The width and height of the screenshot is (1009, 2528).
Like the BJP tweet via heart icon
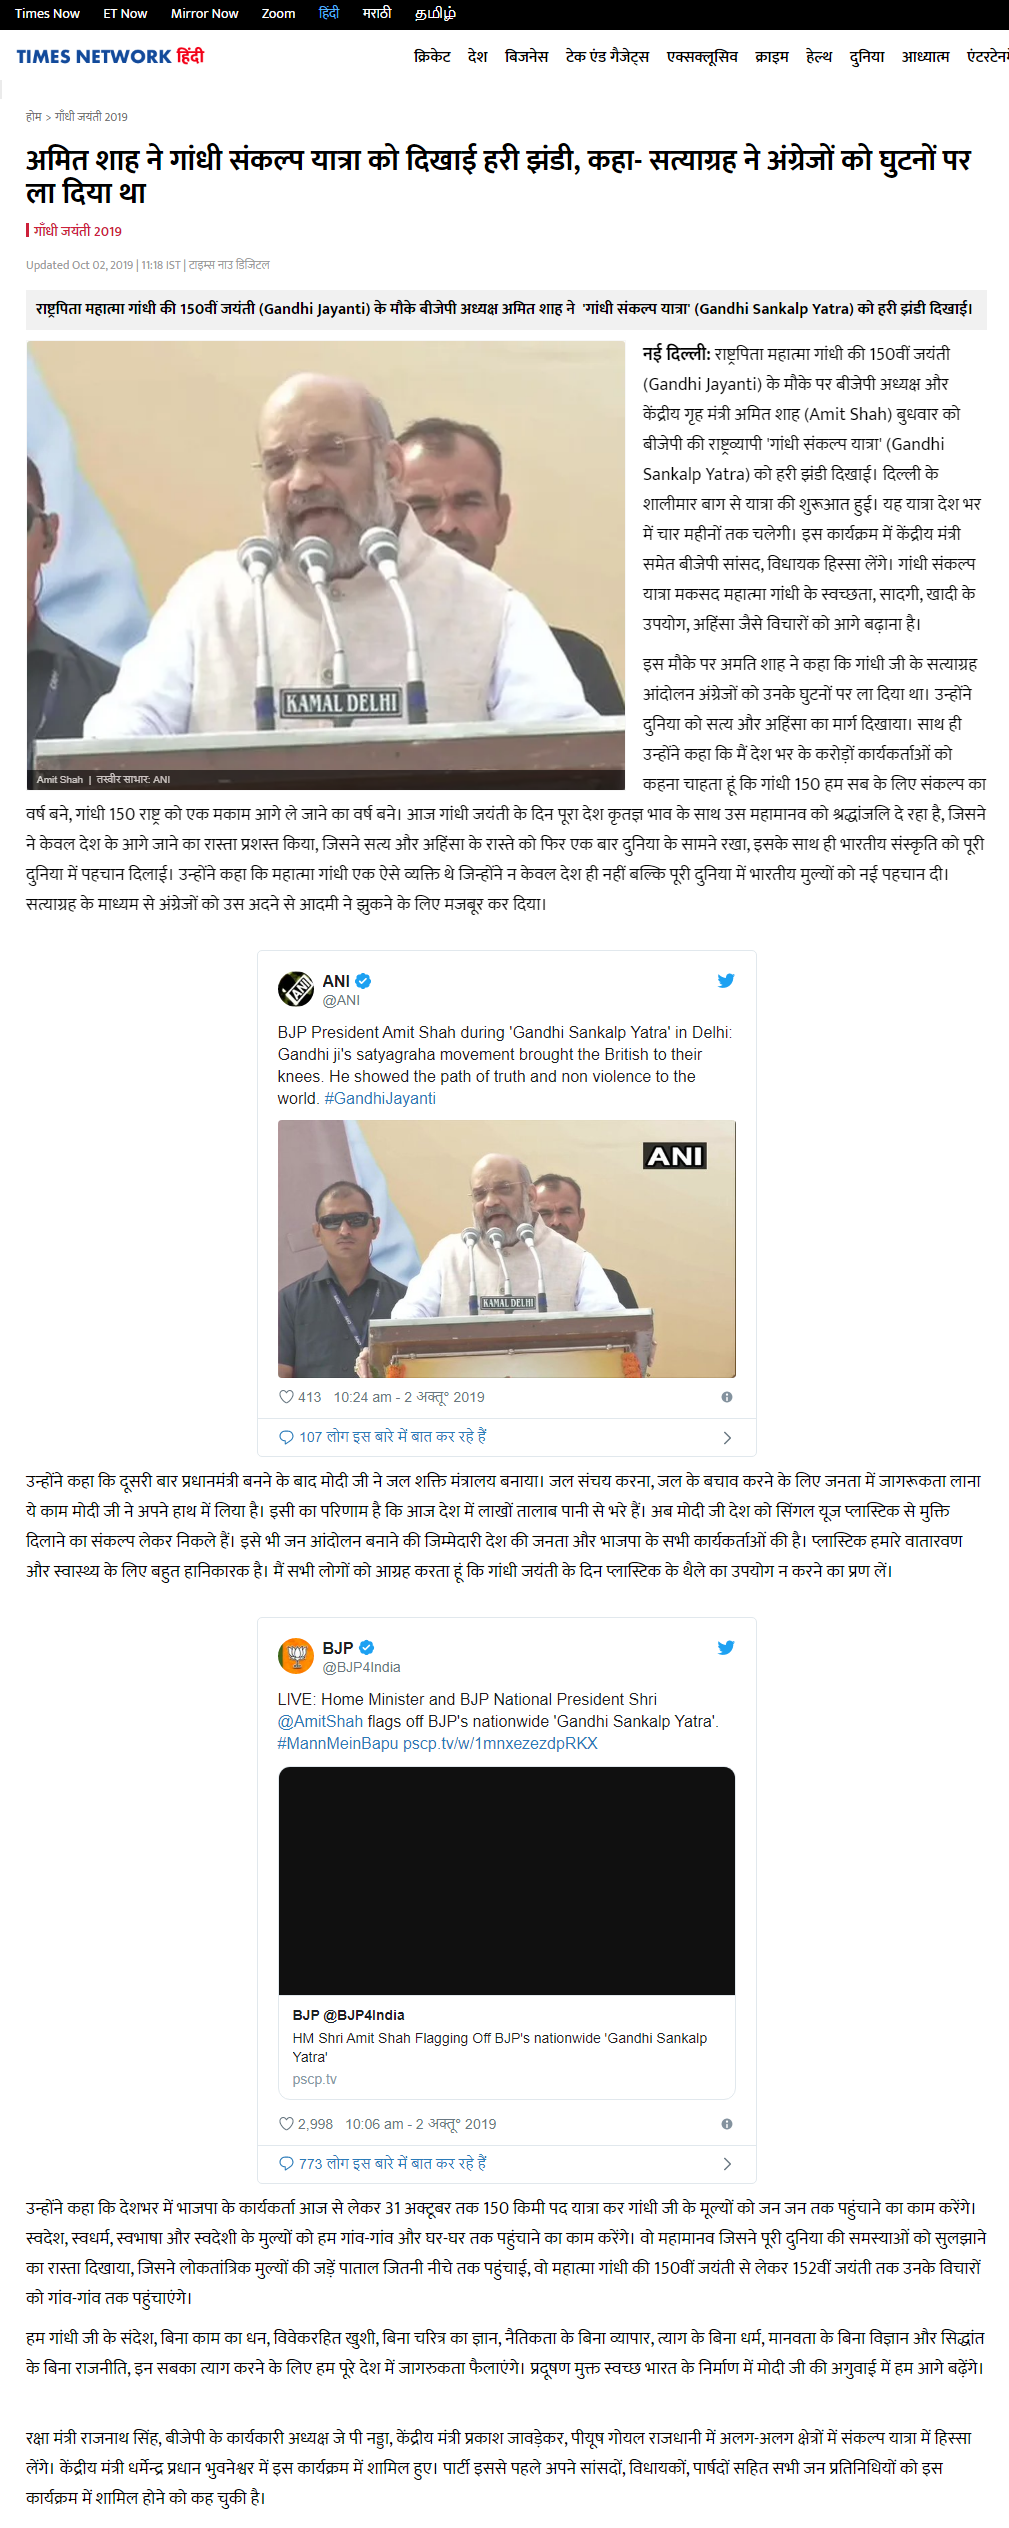tap(286, 2124)
